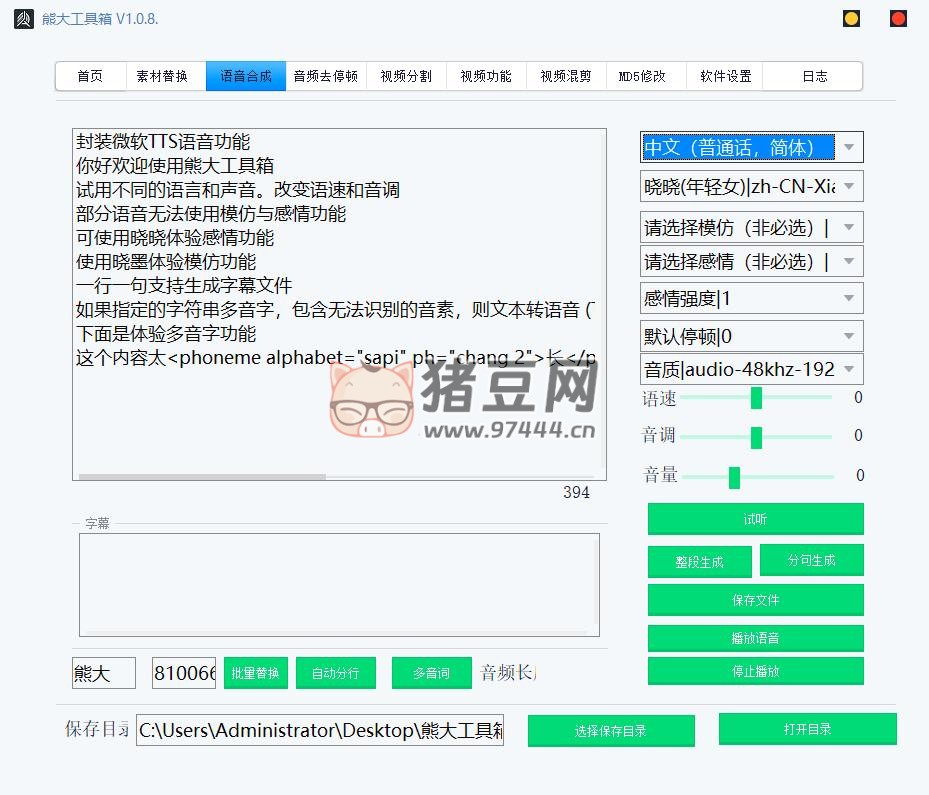Viewport: 929px width, 795px height.
Task: Click the line 下面是体验多音字功能
Action: (166, 334)
